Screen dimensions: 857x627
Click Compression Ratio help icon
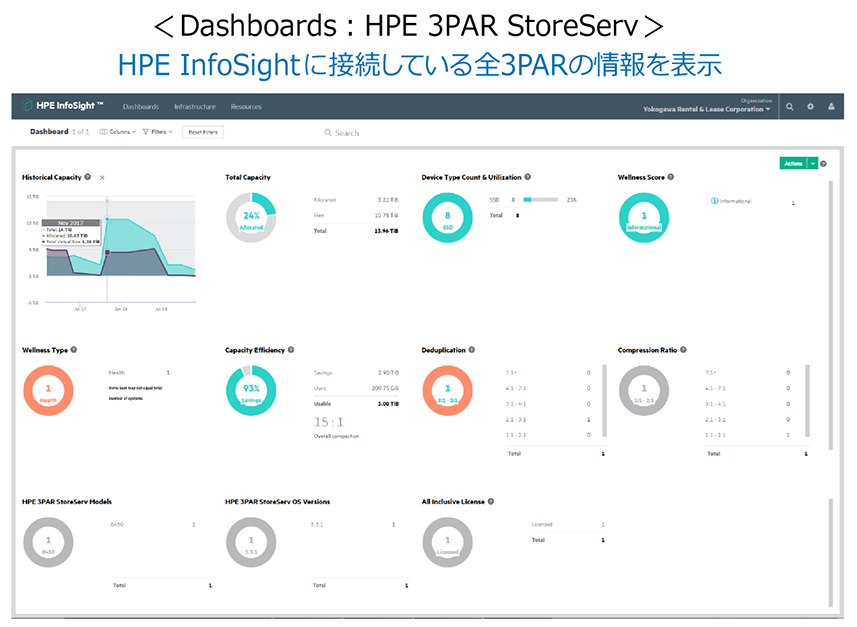click(683, 349)
